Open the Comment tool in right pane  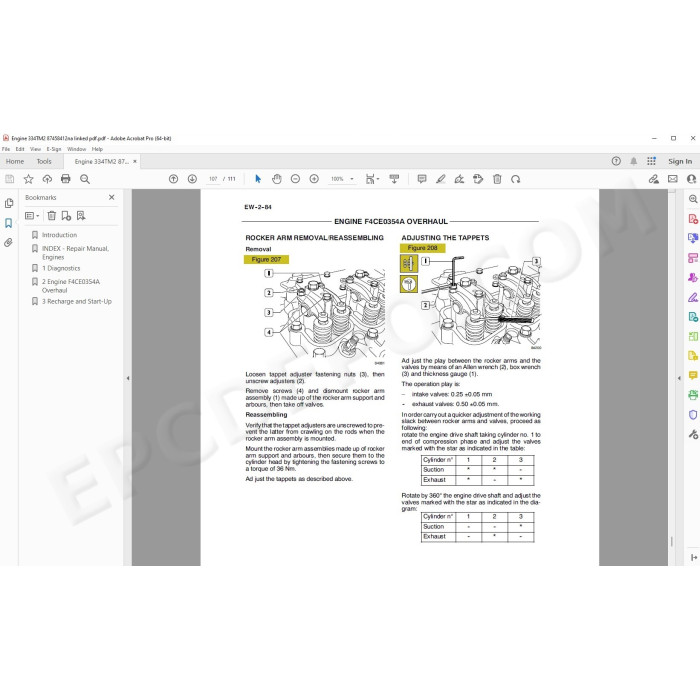(x=693, y=375)
